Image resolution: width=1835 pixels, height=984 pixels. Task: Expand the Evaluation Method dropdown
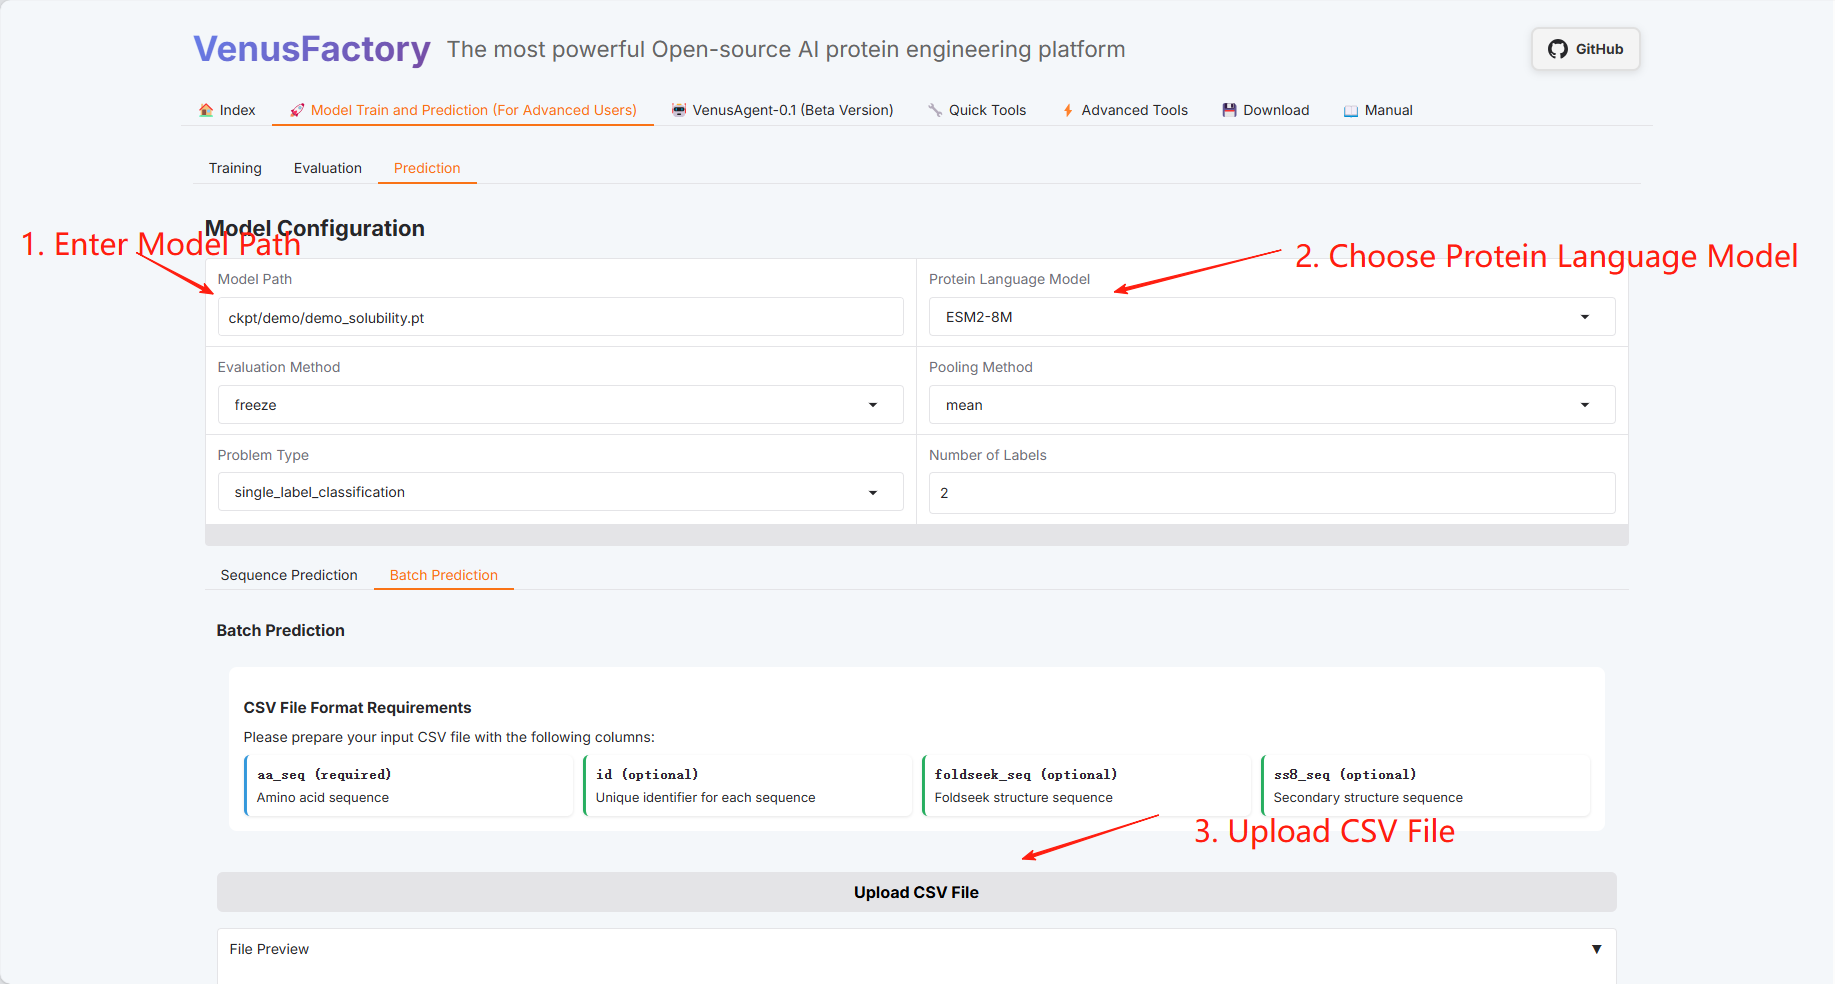tap(872, 405)
